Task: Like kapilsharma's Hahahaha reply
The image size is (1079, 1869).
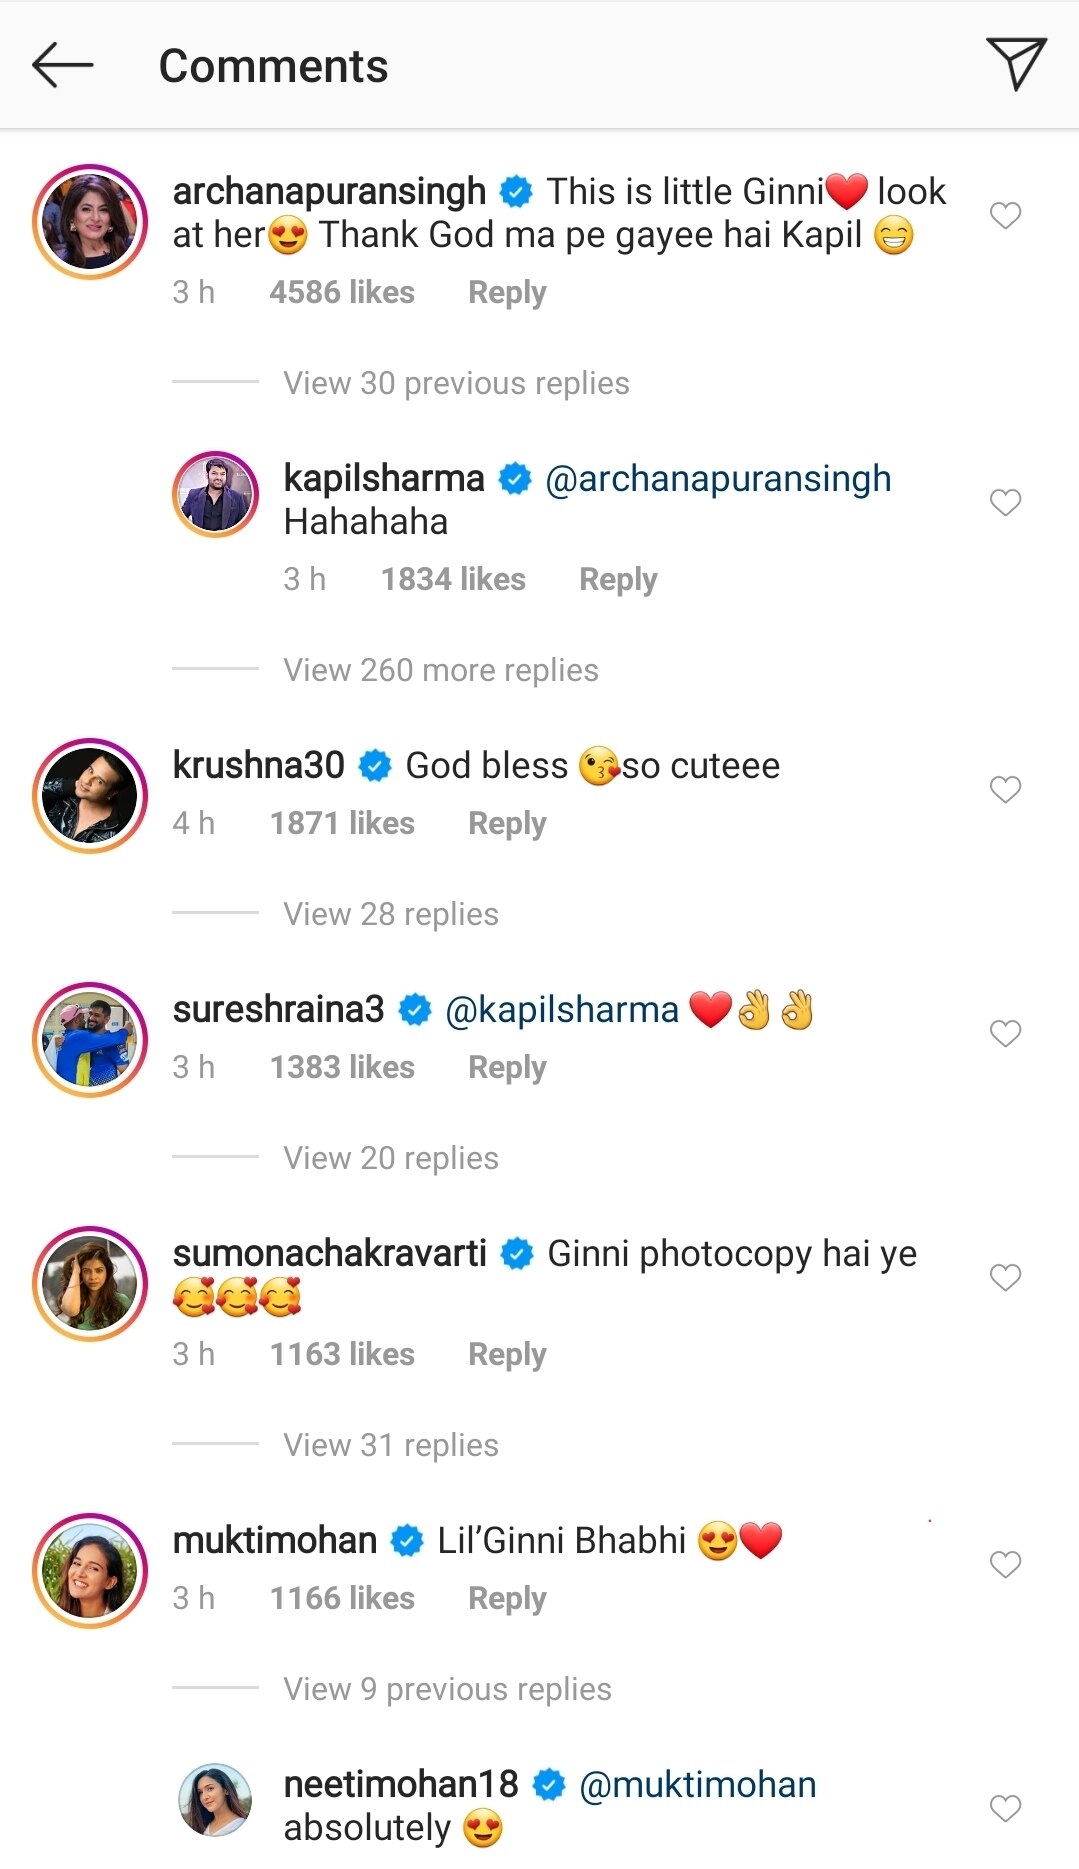Action: click(x=1005, y=502)
